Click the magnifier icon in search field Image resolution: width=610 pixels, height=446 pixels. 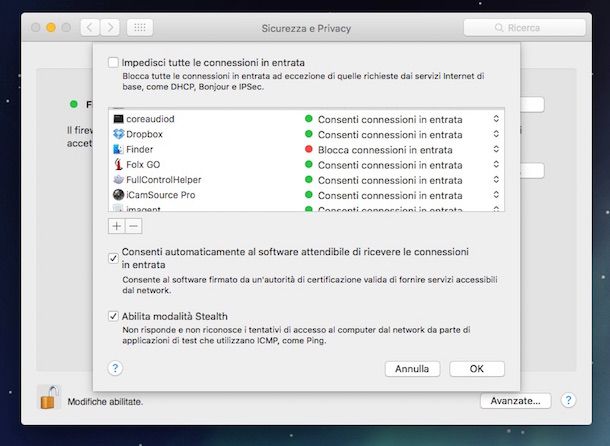tap(499, 28)
